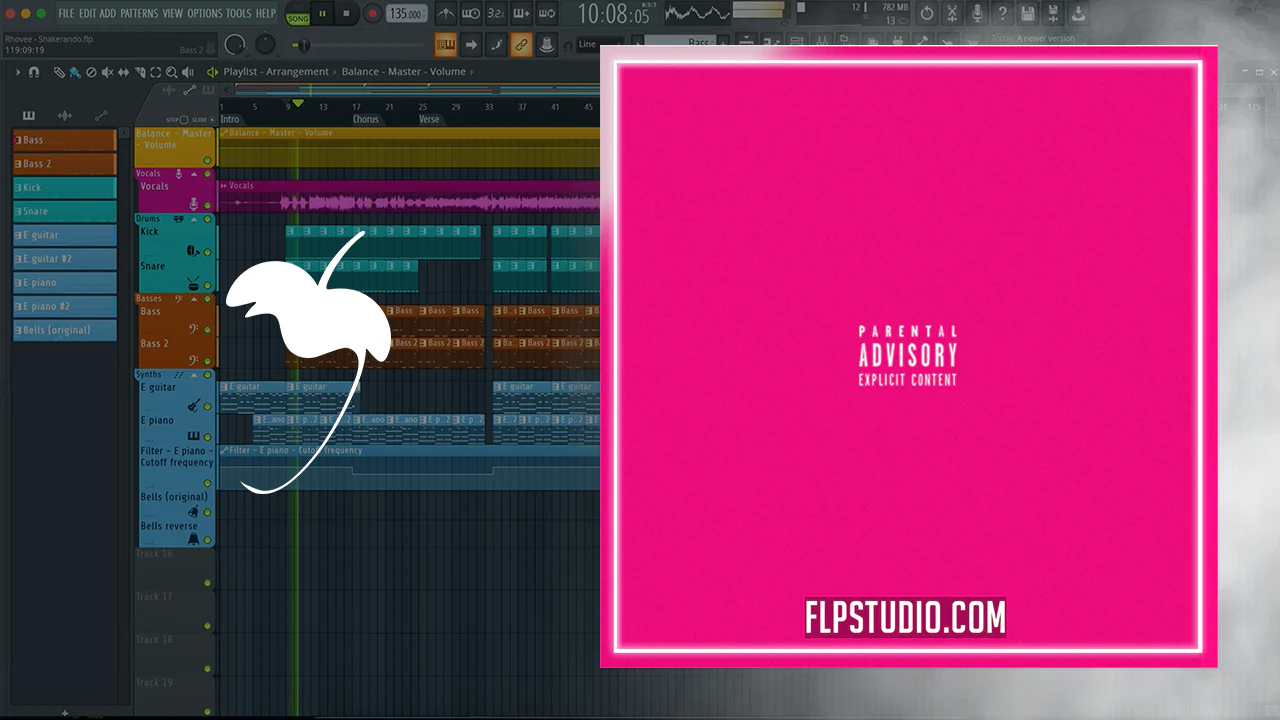Viewport: 1280px width, 720px height.
Task: Select the playlist Mute tool
Action: click(107, 72)
